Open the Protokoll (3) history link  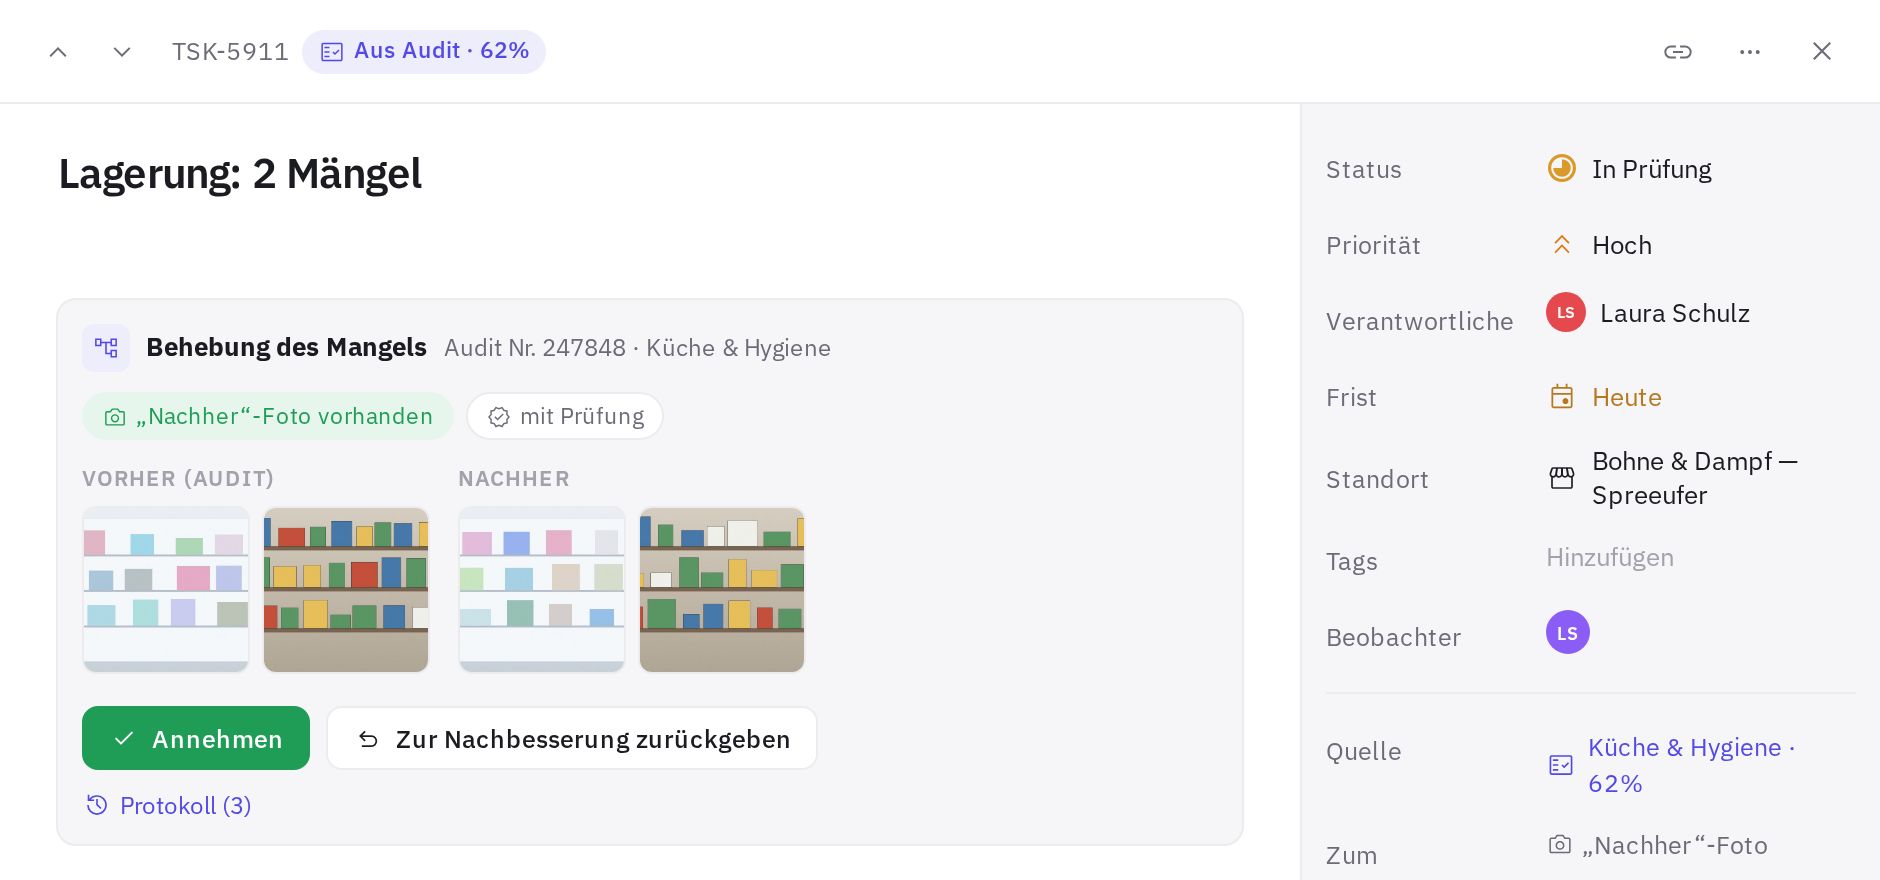point(169,806)
